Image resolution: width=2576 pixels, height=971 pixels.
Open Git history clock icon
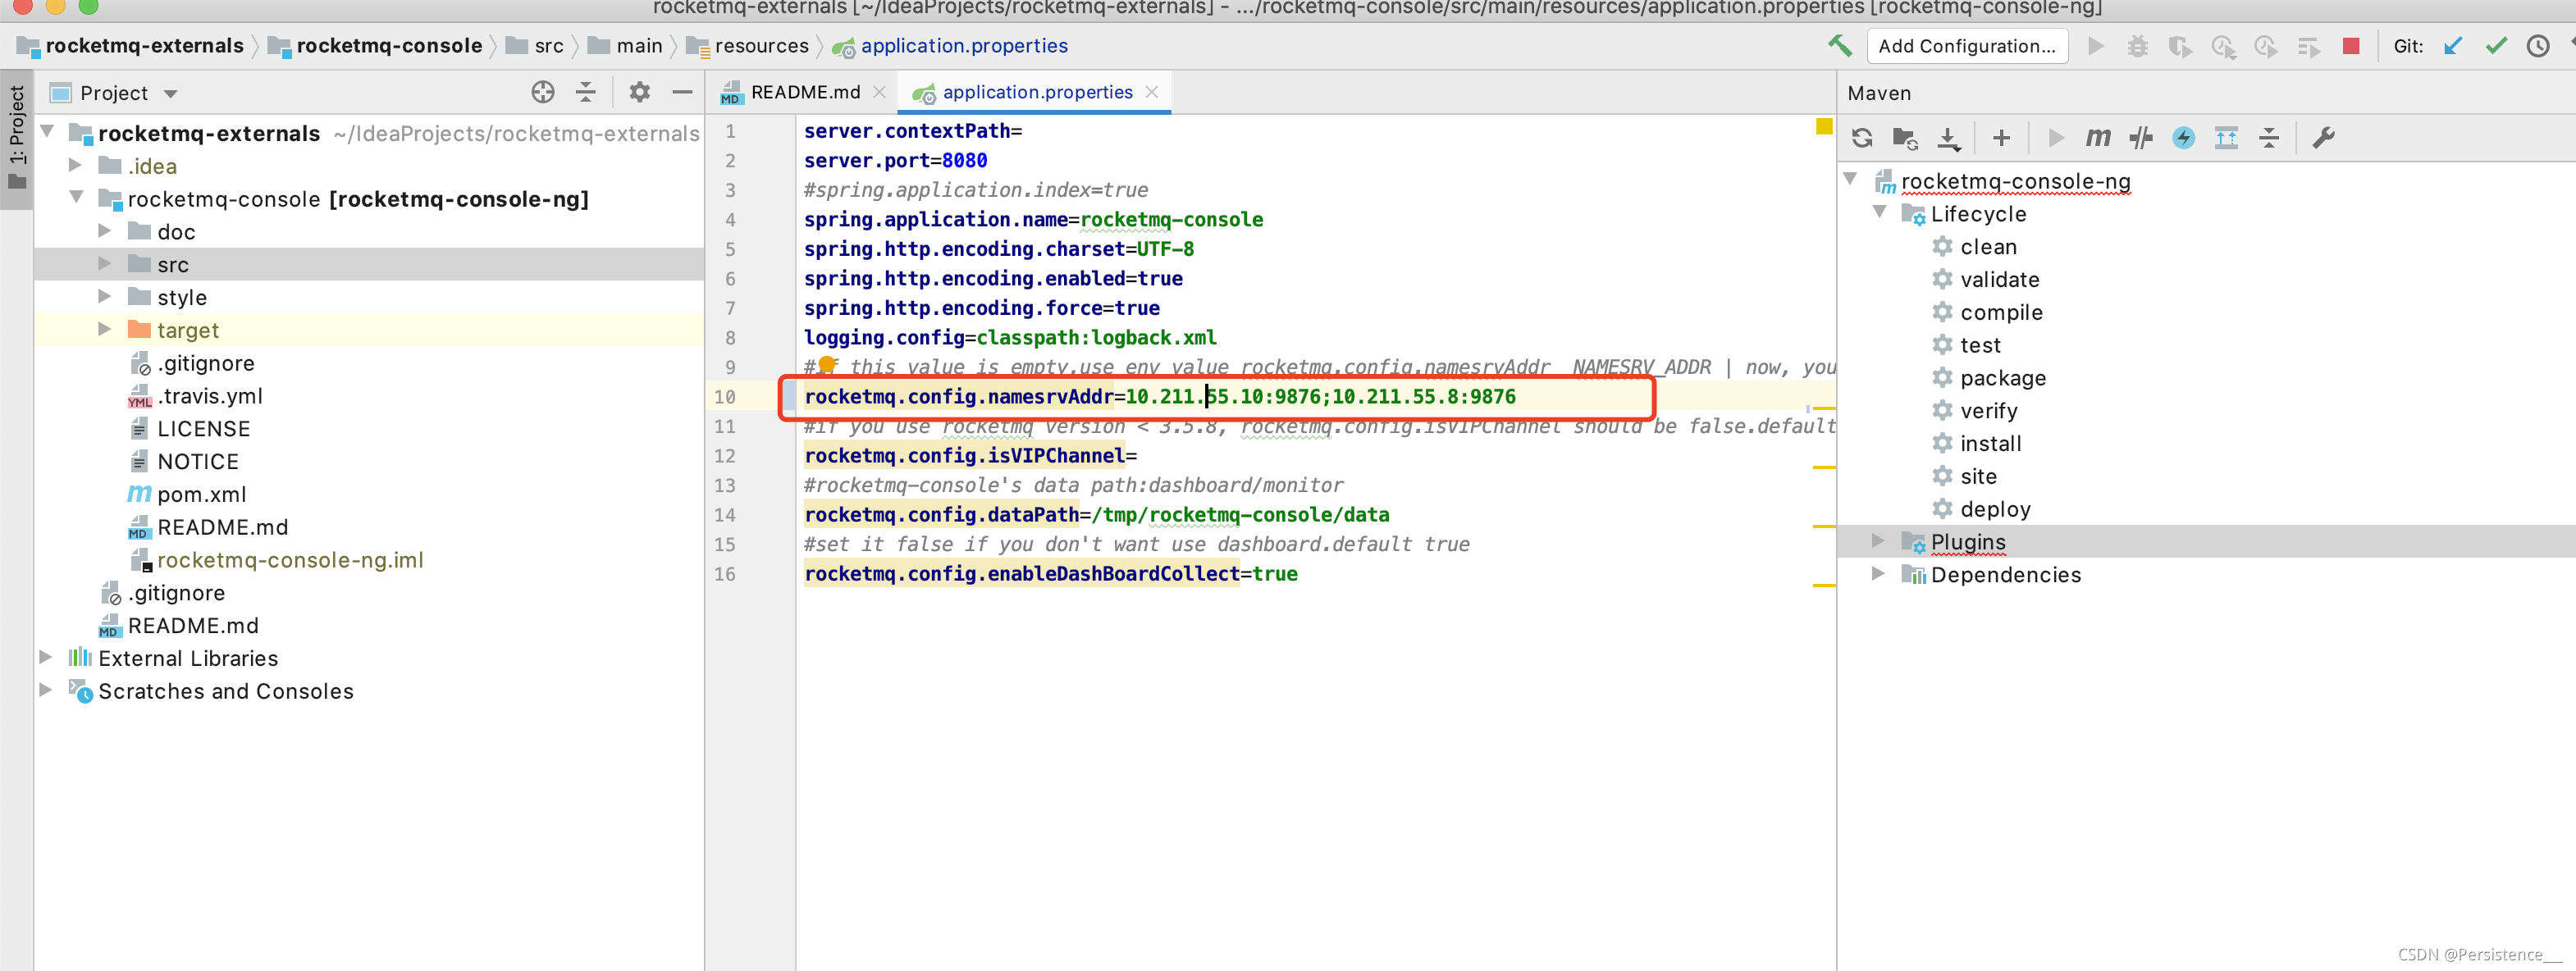pos(2538,46)
